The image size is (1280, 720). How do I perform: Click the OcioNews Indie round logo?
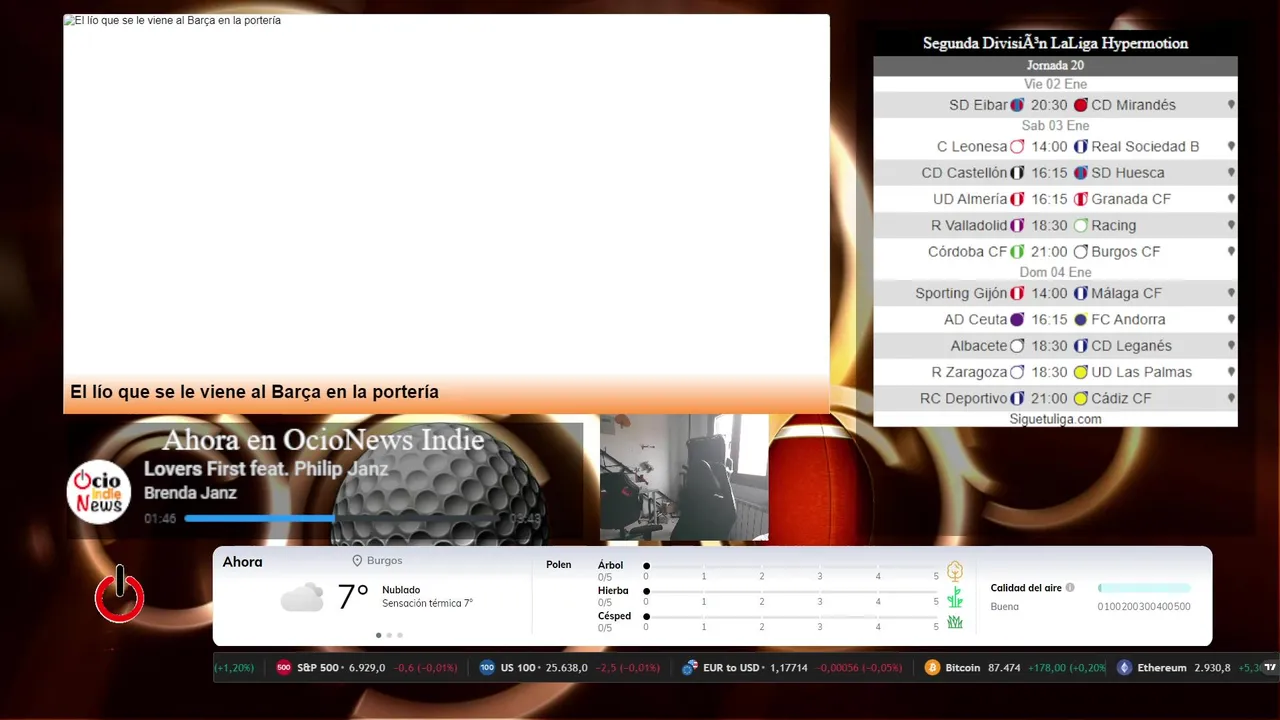point(99,491)
